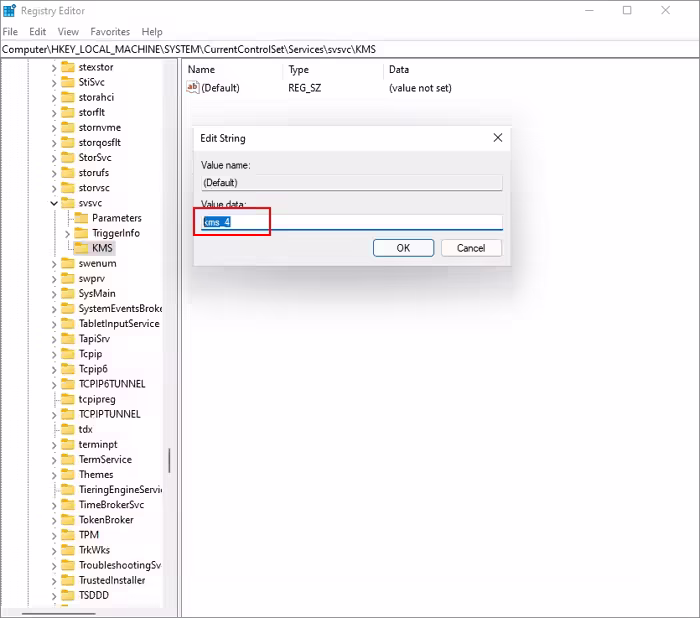This screenshot has height=618, width=700.
Task: Click the SysMain folder icon
Action: pos(67,293)
